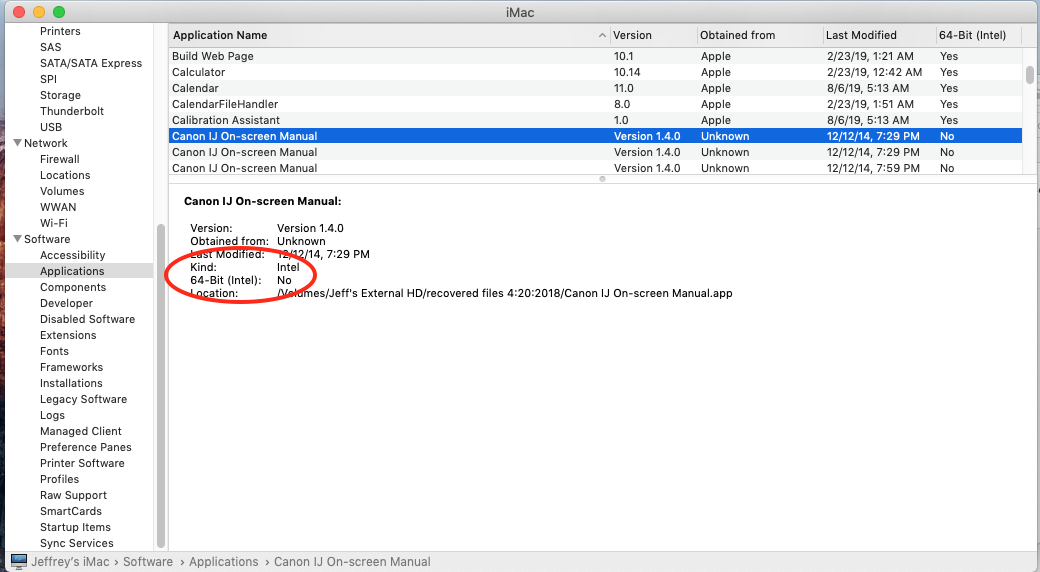Click Applications in the path bar
1040x572 pixels.
point(224,561)
